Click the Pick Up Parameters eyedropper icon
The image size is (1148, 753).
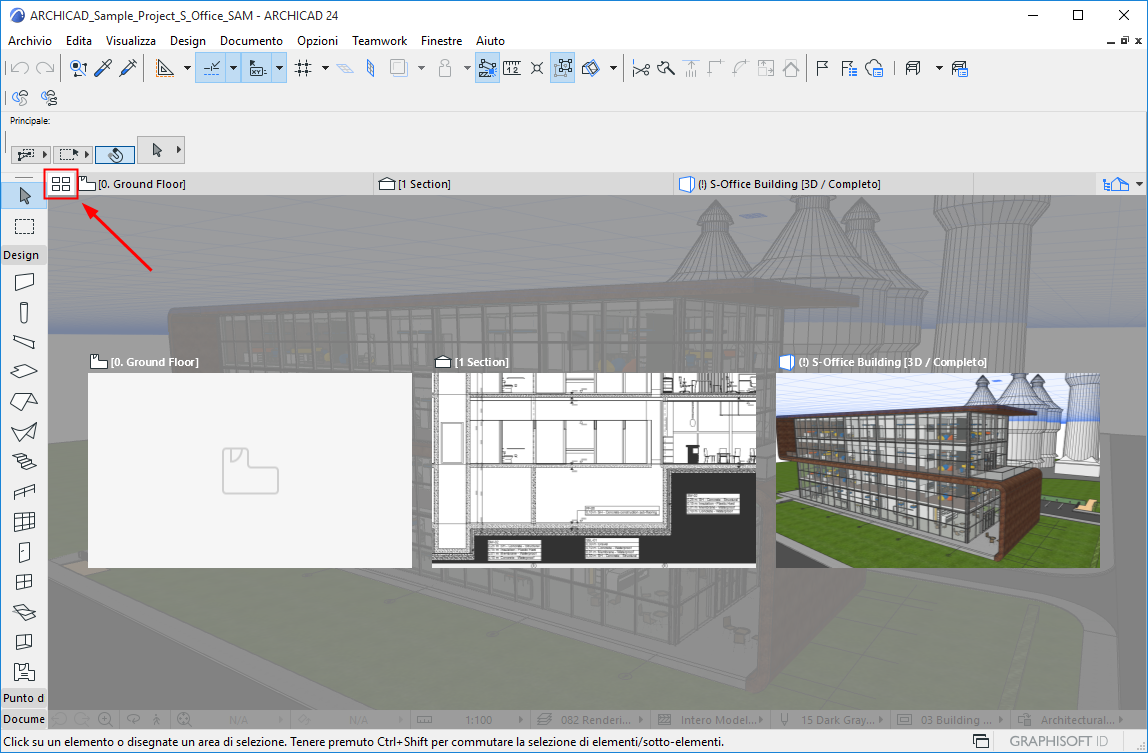tap(102, 68)
